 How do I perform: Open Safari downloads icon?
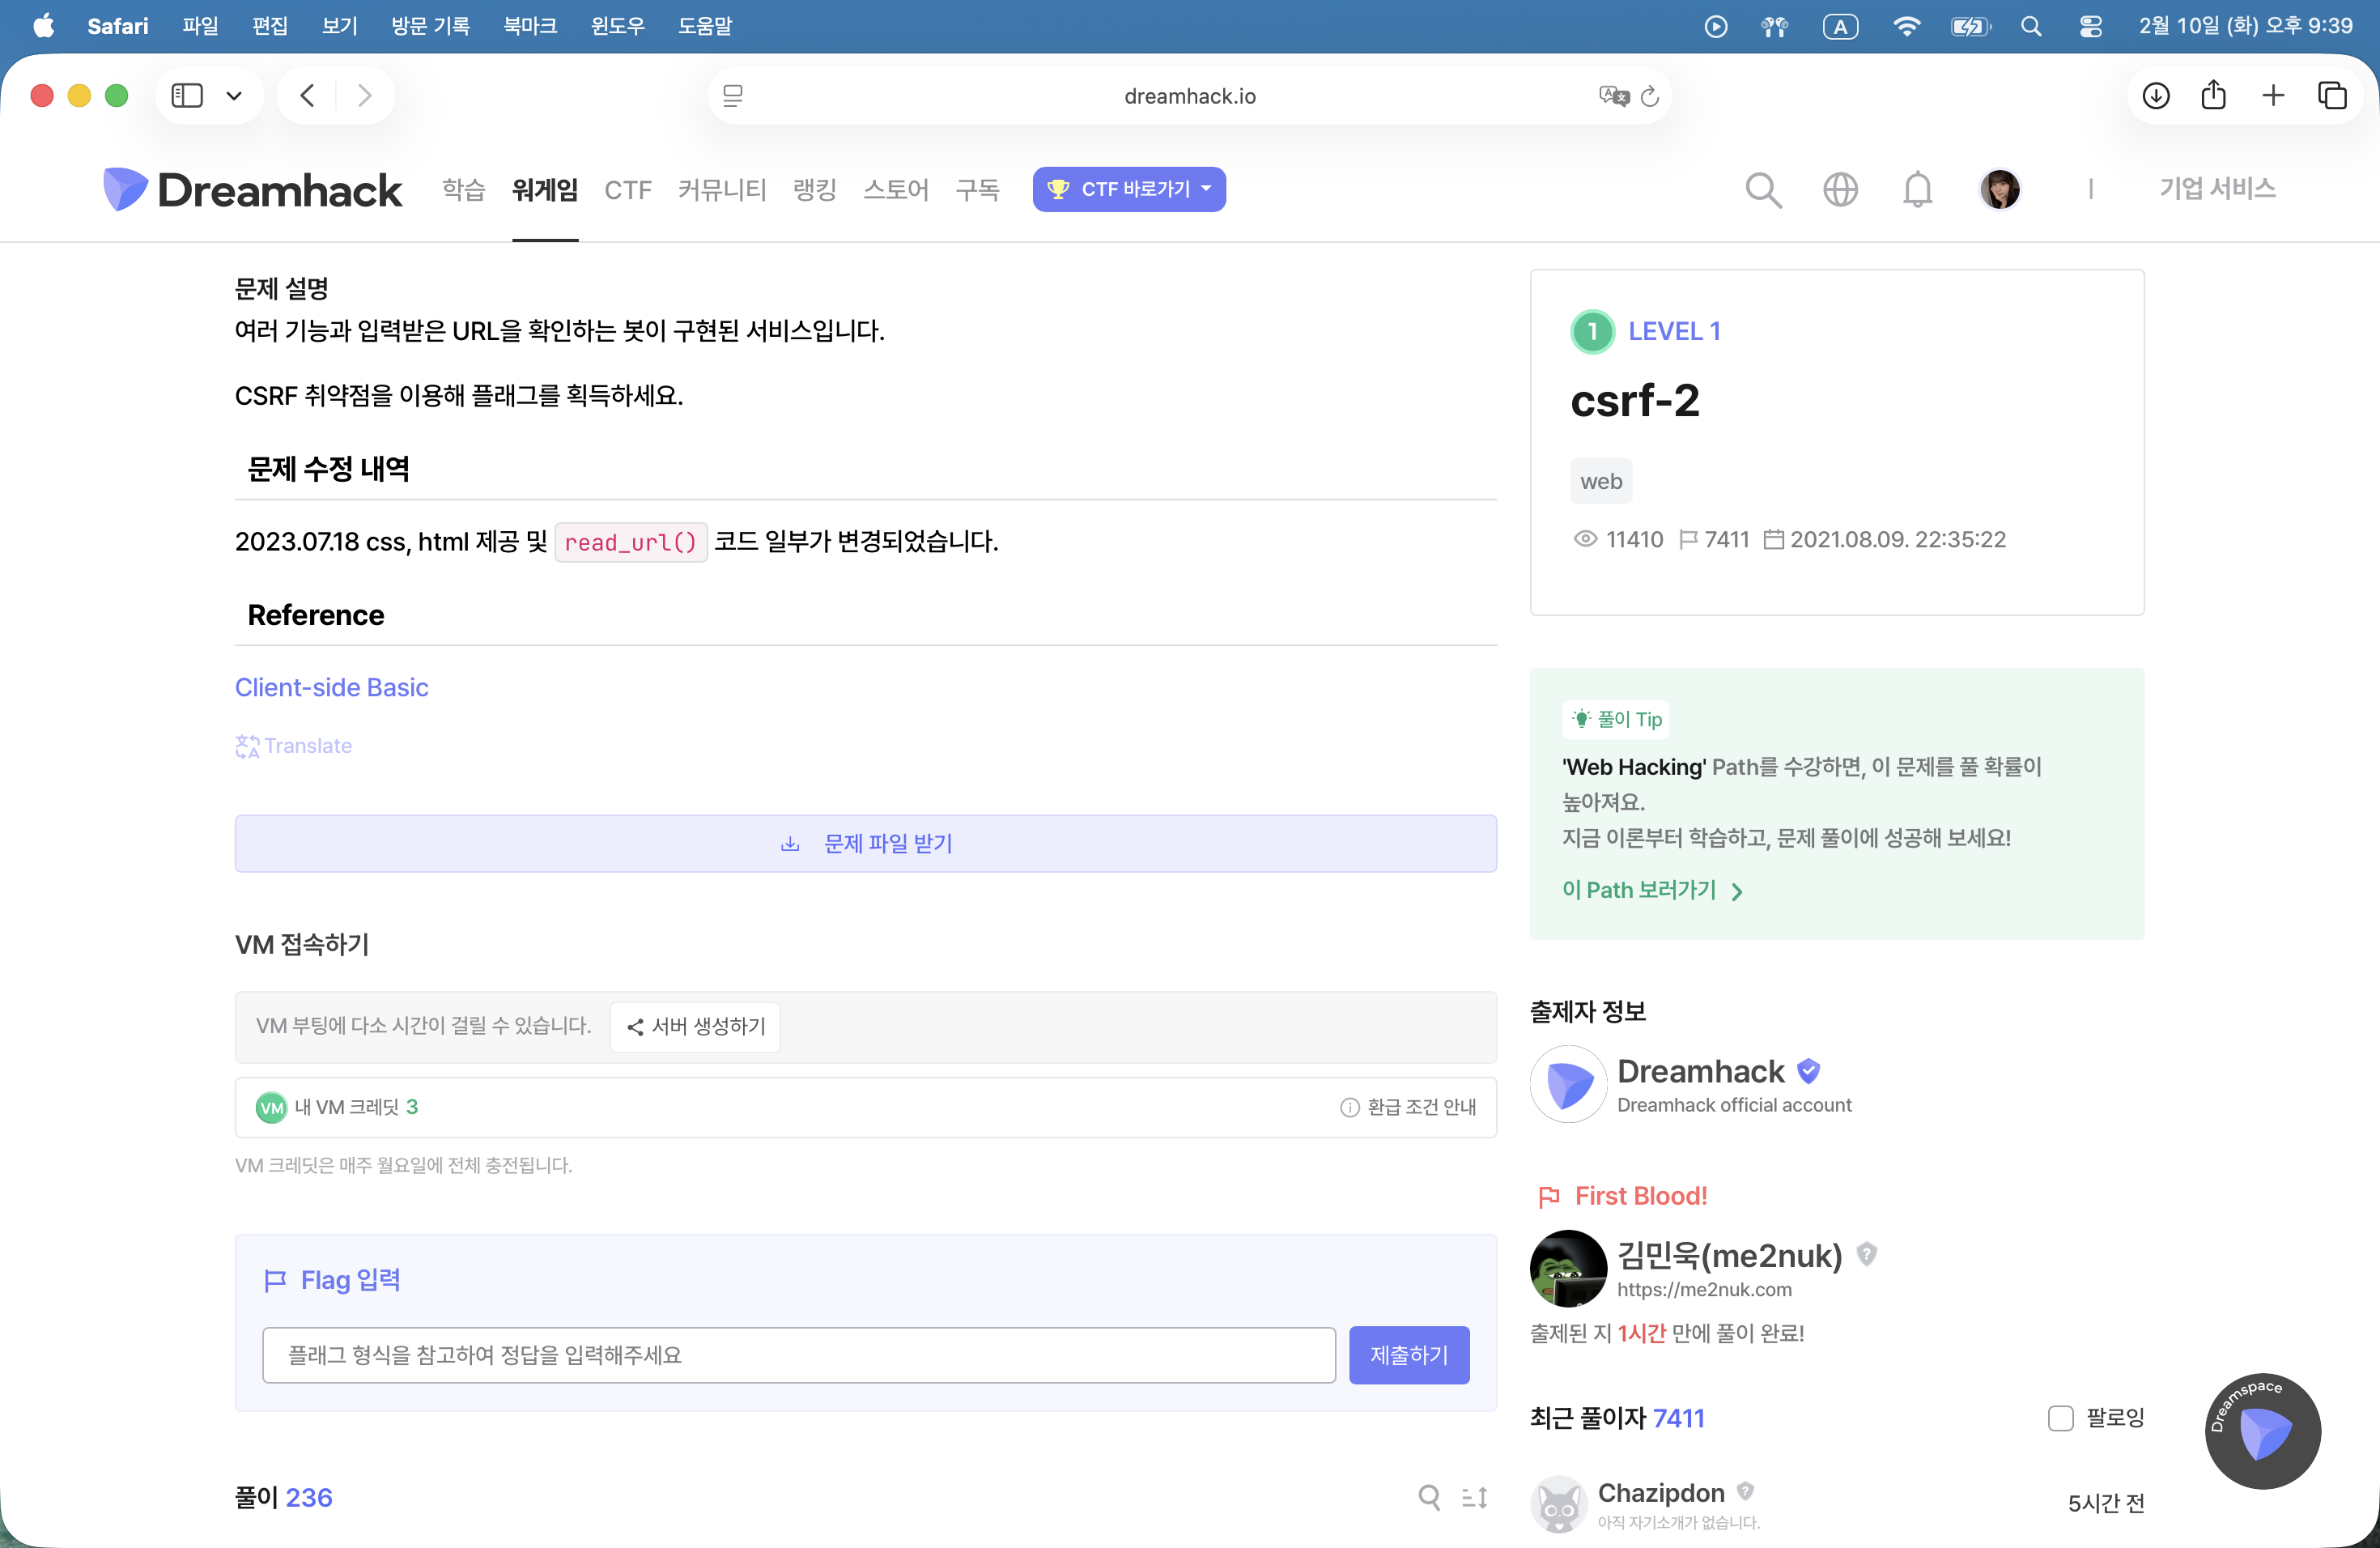tap(2156, 96)
